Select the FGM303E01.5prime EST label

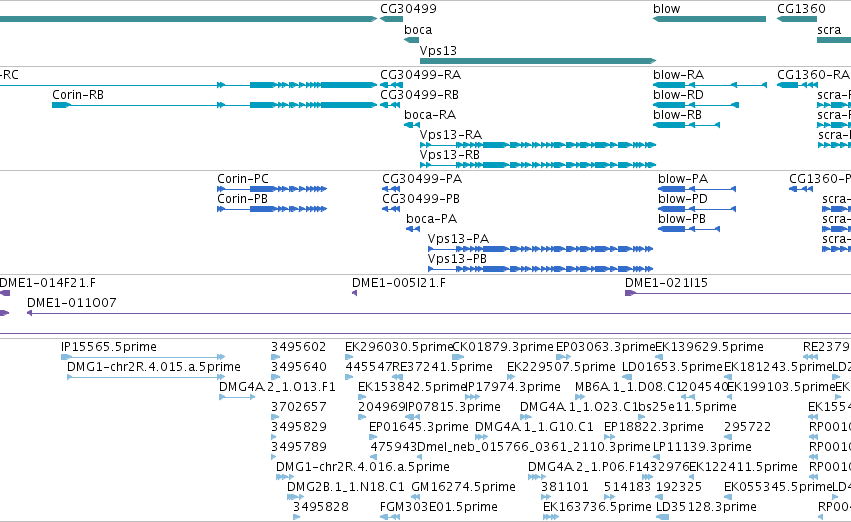tap(439, 507)
